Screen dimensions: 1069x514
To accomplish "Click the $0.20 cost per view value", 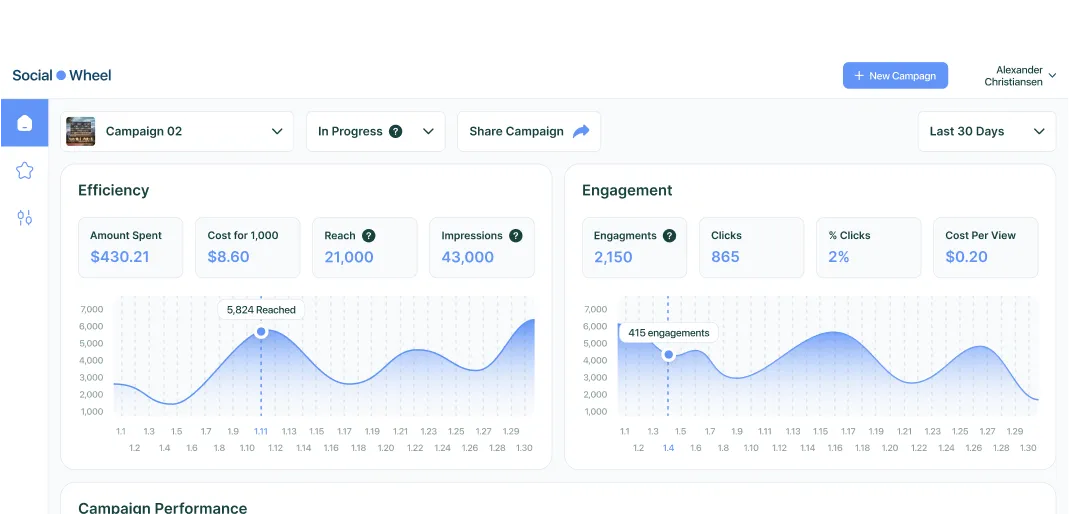I will [967, 257].
